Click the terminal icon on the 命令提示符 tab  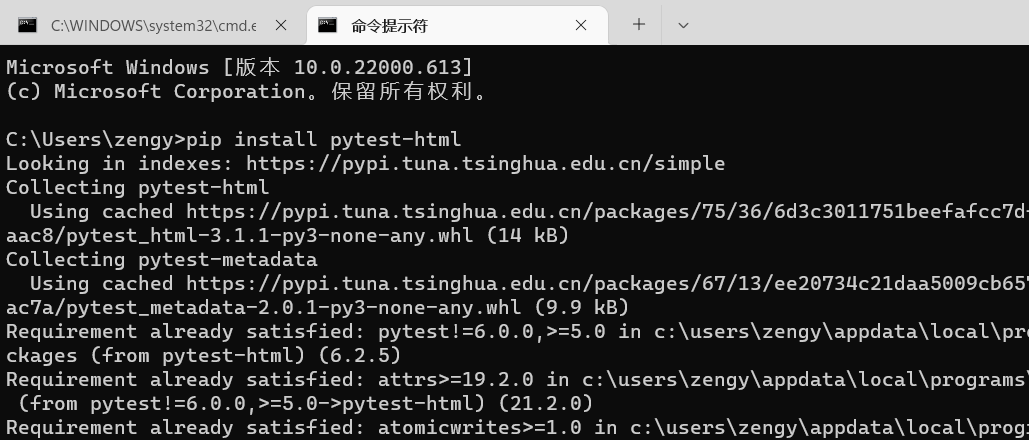pos(327,25)
